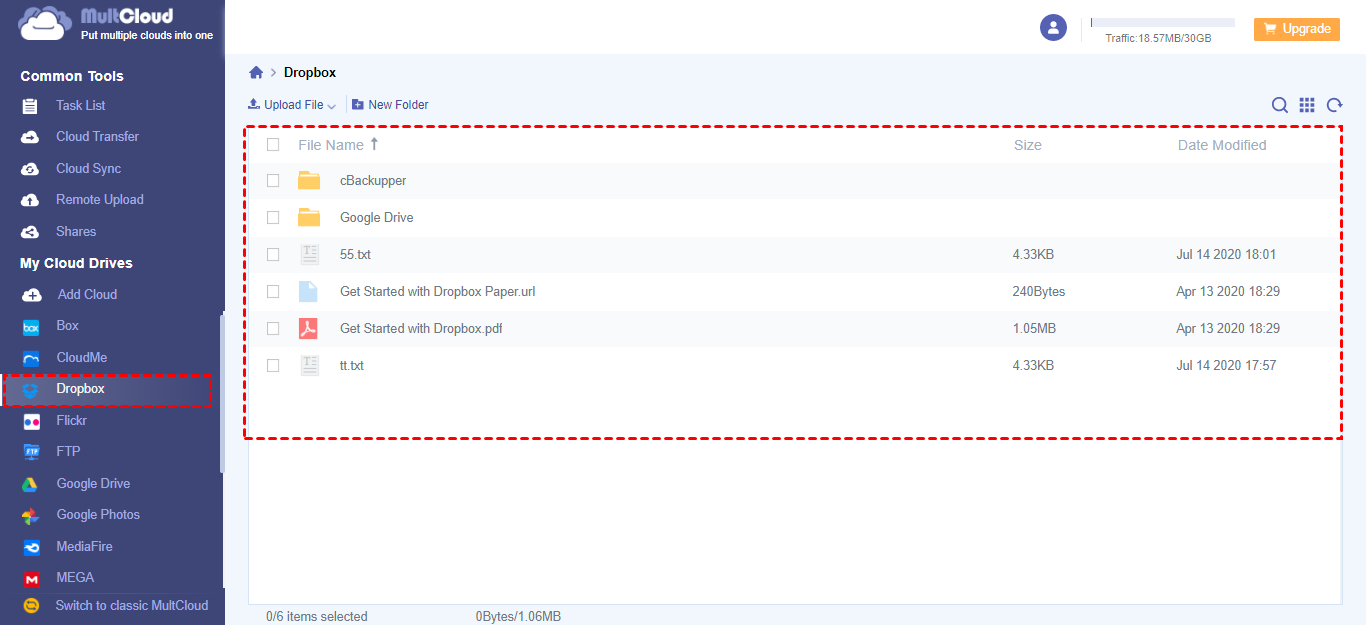Open Shares in sidebar

tap(76, 232)
